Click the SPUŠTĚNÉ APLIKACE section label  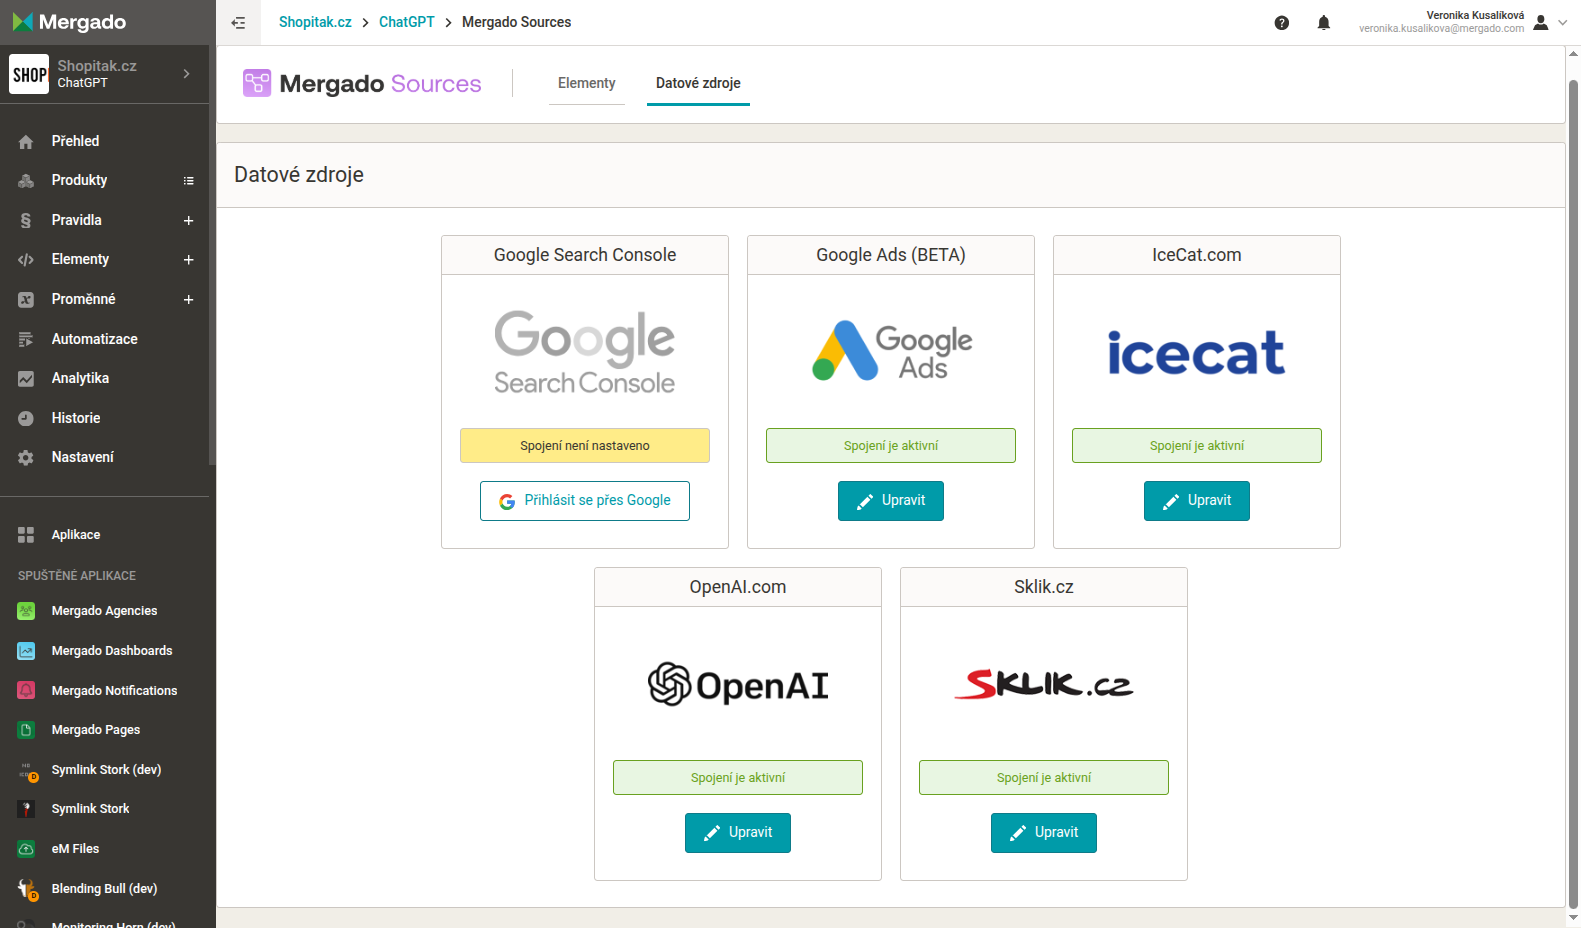tap(77, 576)
